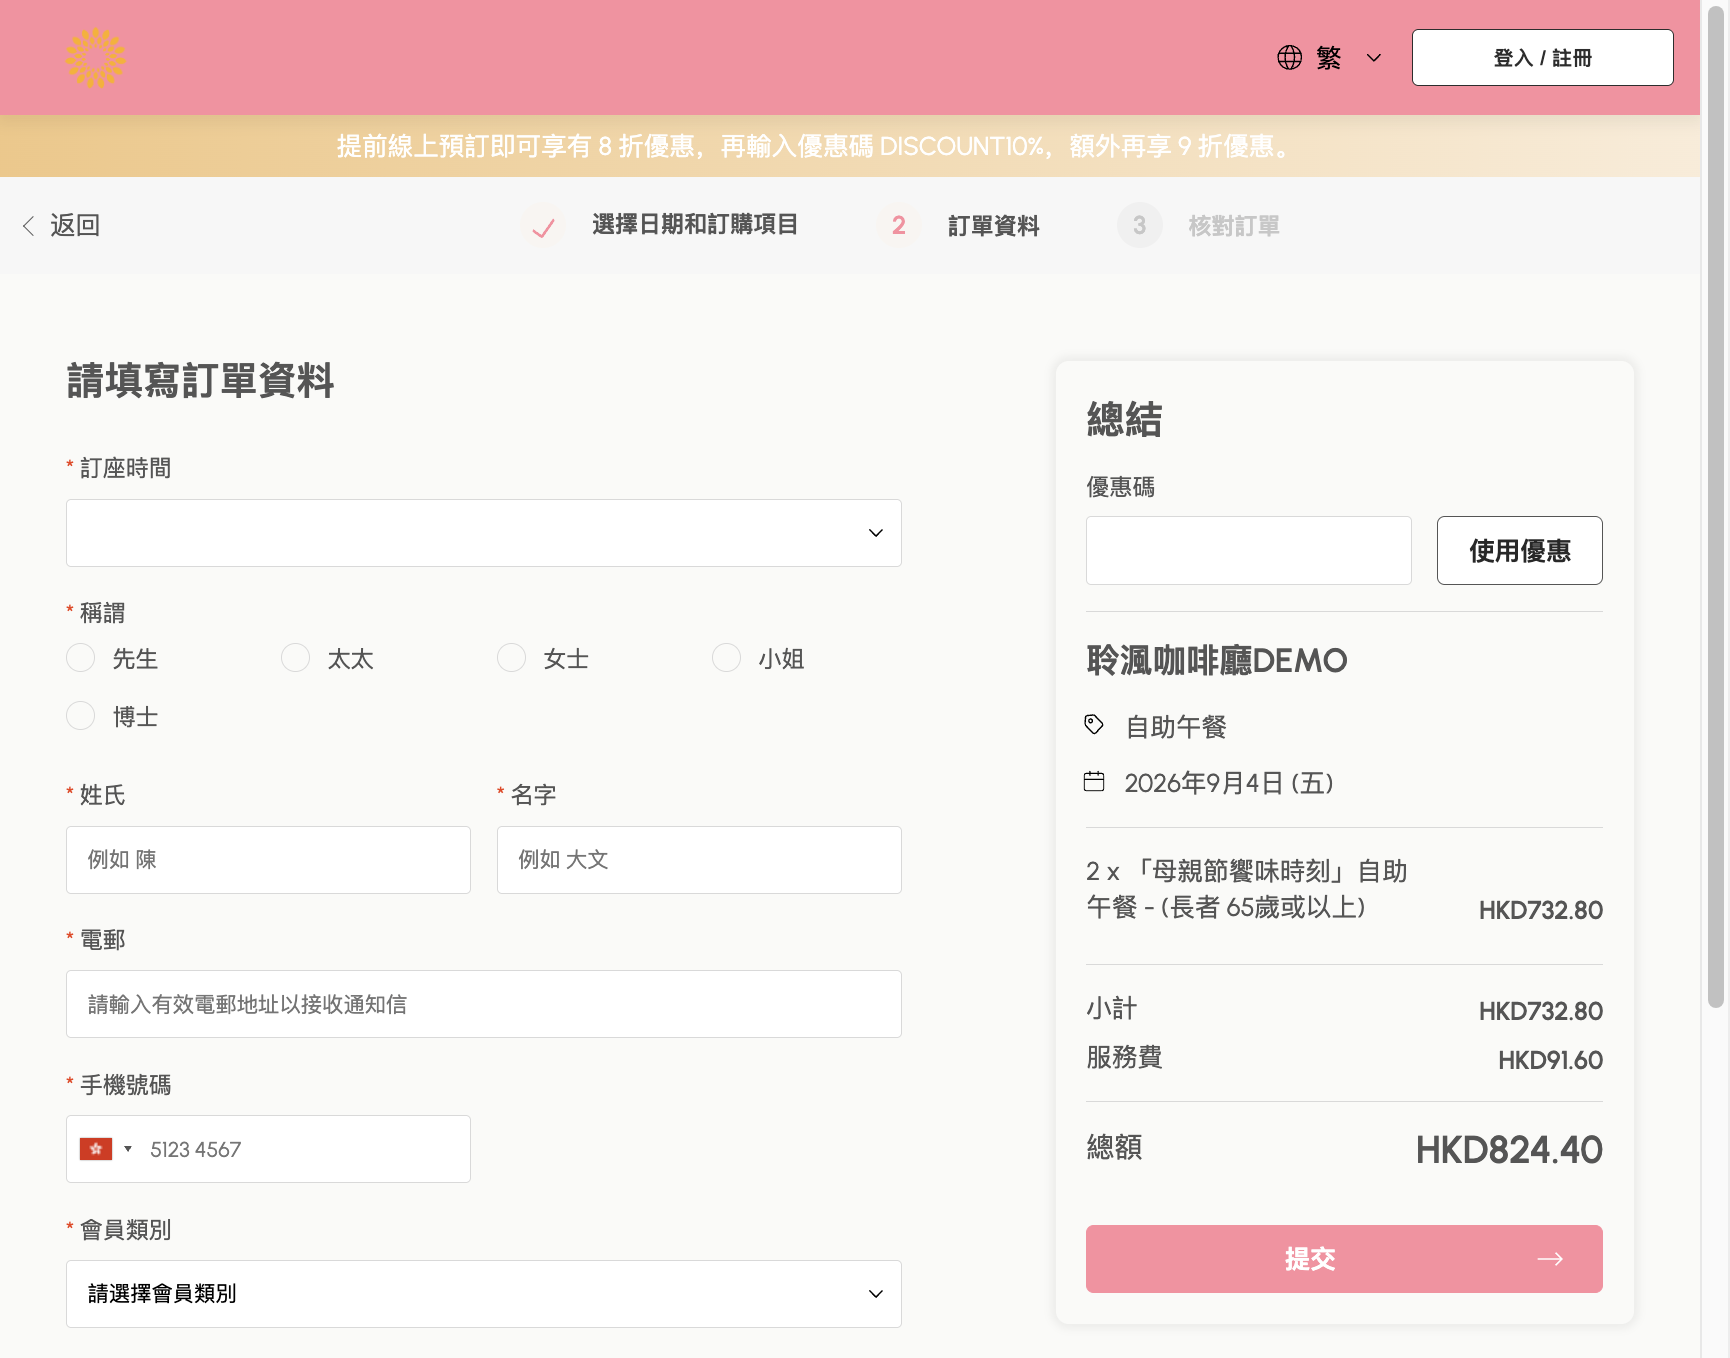Expand the 請選擇會員類別 dropdown
The image size is (1730, 1358).
tap(484, 1294)
